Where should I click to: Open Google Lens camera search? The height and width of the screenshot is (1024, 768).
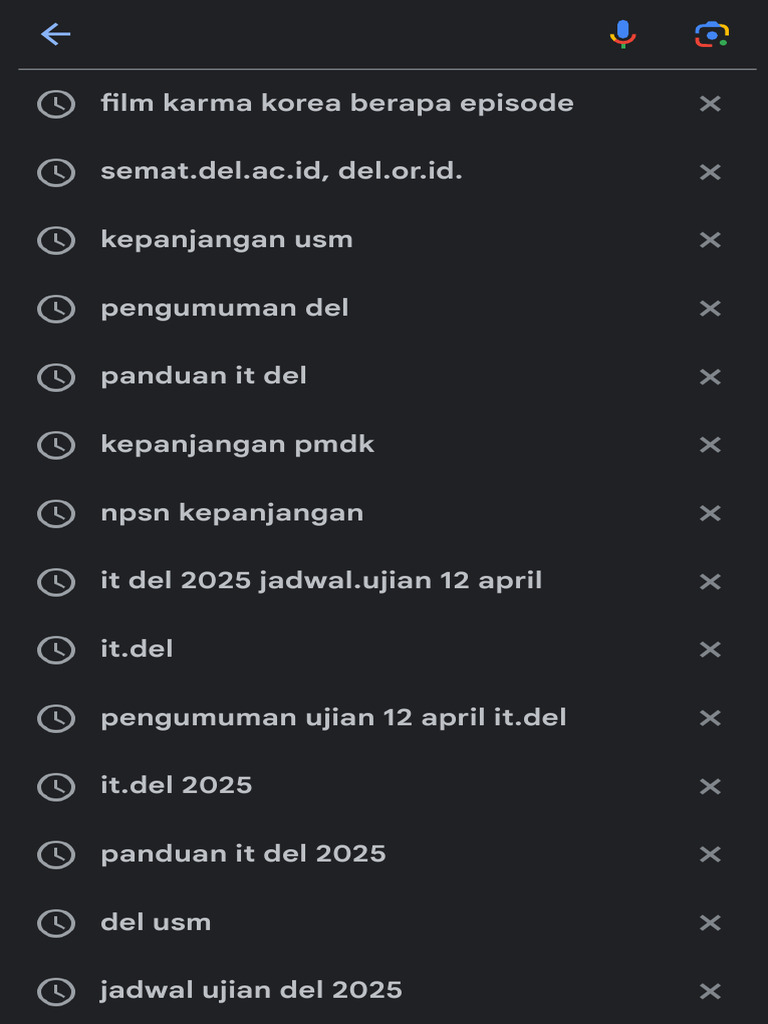click(711, 34)
